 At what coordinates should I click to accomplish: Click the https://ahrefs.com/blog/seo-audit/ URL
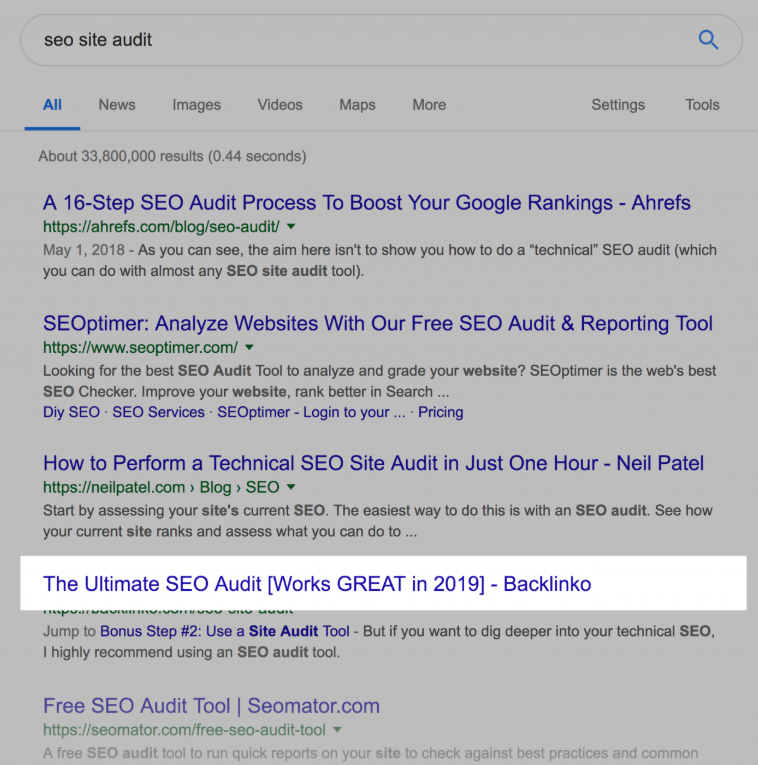(x=161, y=227)
